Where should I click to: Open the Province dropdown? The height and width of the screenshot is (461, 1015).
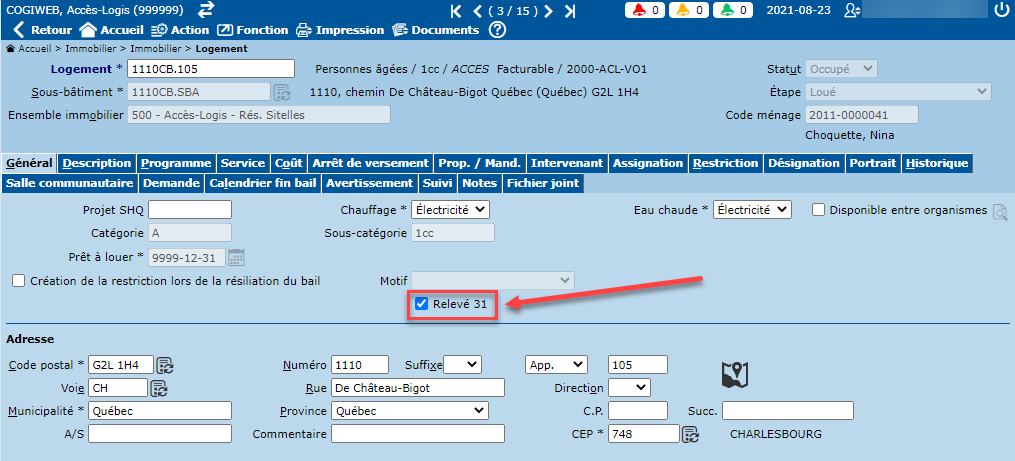click(410, 411)
